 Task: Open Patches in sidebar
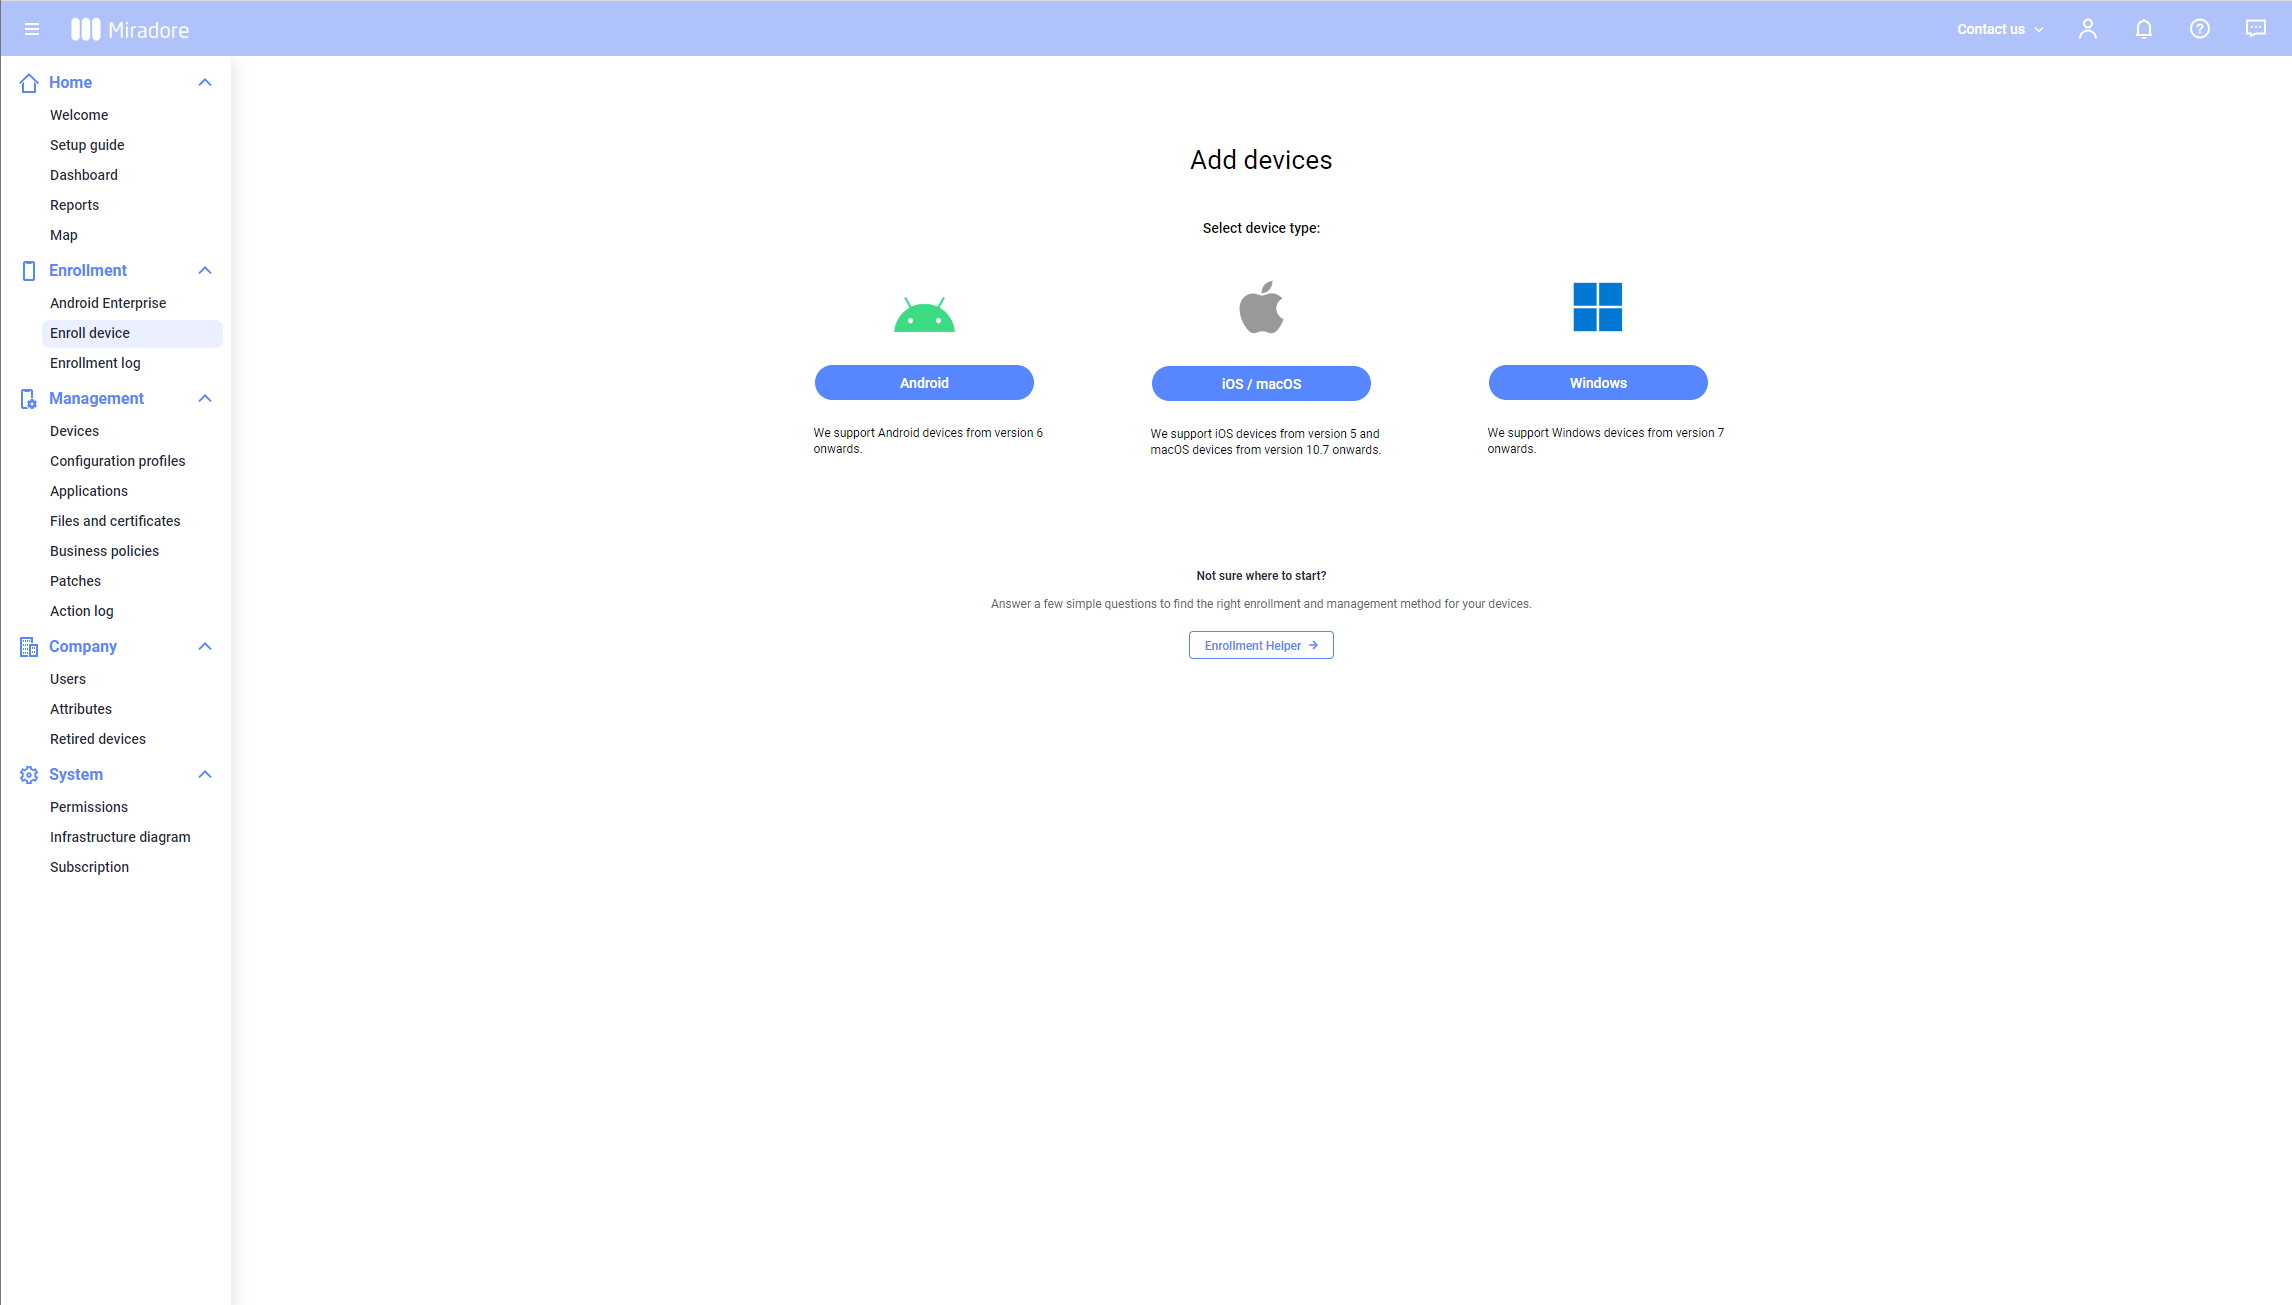[x=75, y=581]
